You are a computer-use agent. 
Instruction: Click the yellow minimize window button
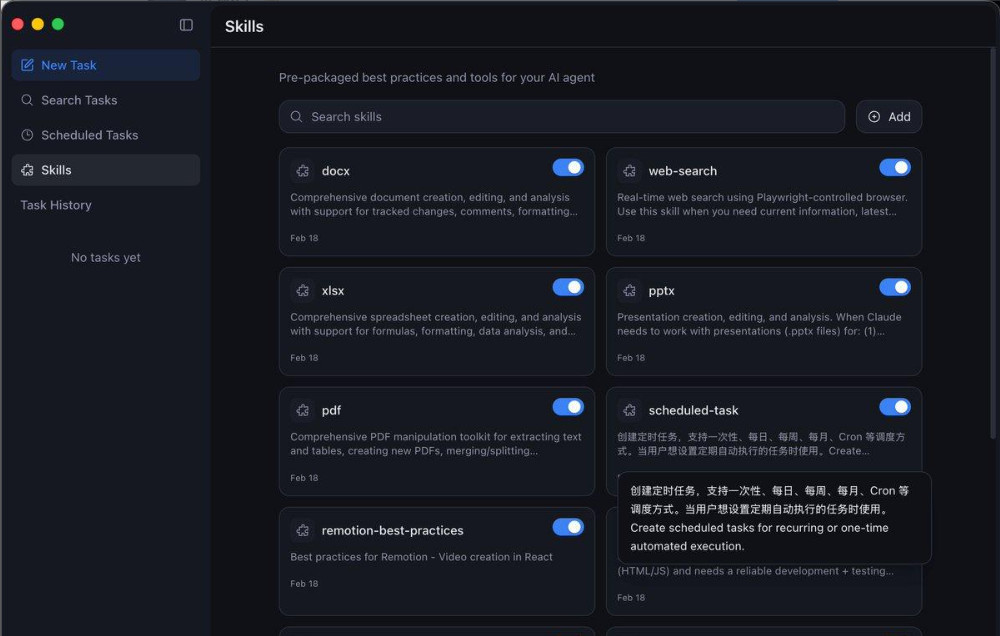coord(38,24)
